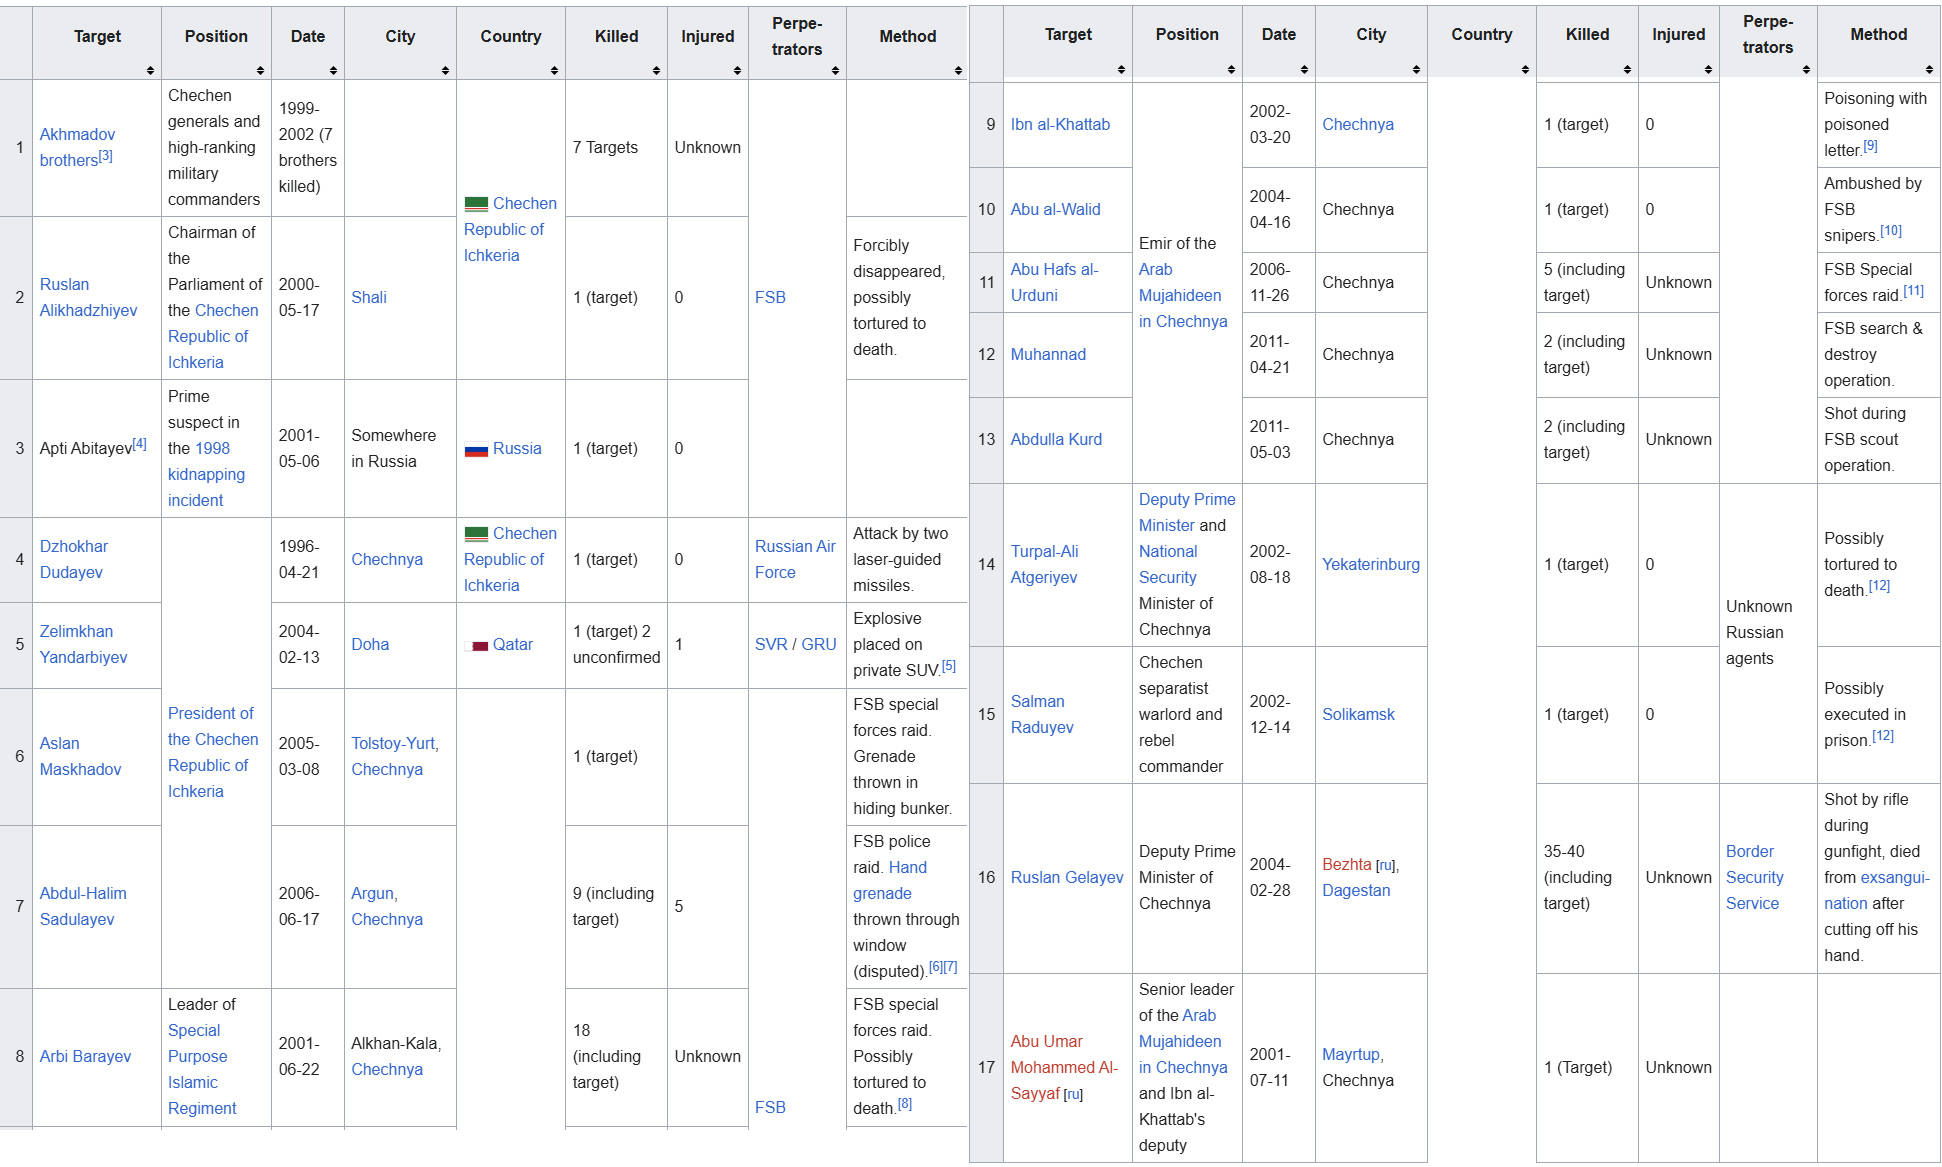This screenshot has width=1942, height=1167.
Task: Open Border Security Service link
Action: pos(1754,877)
